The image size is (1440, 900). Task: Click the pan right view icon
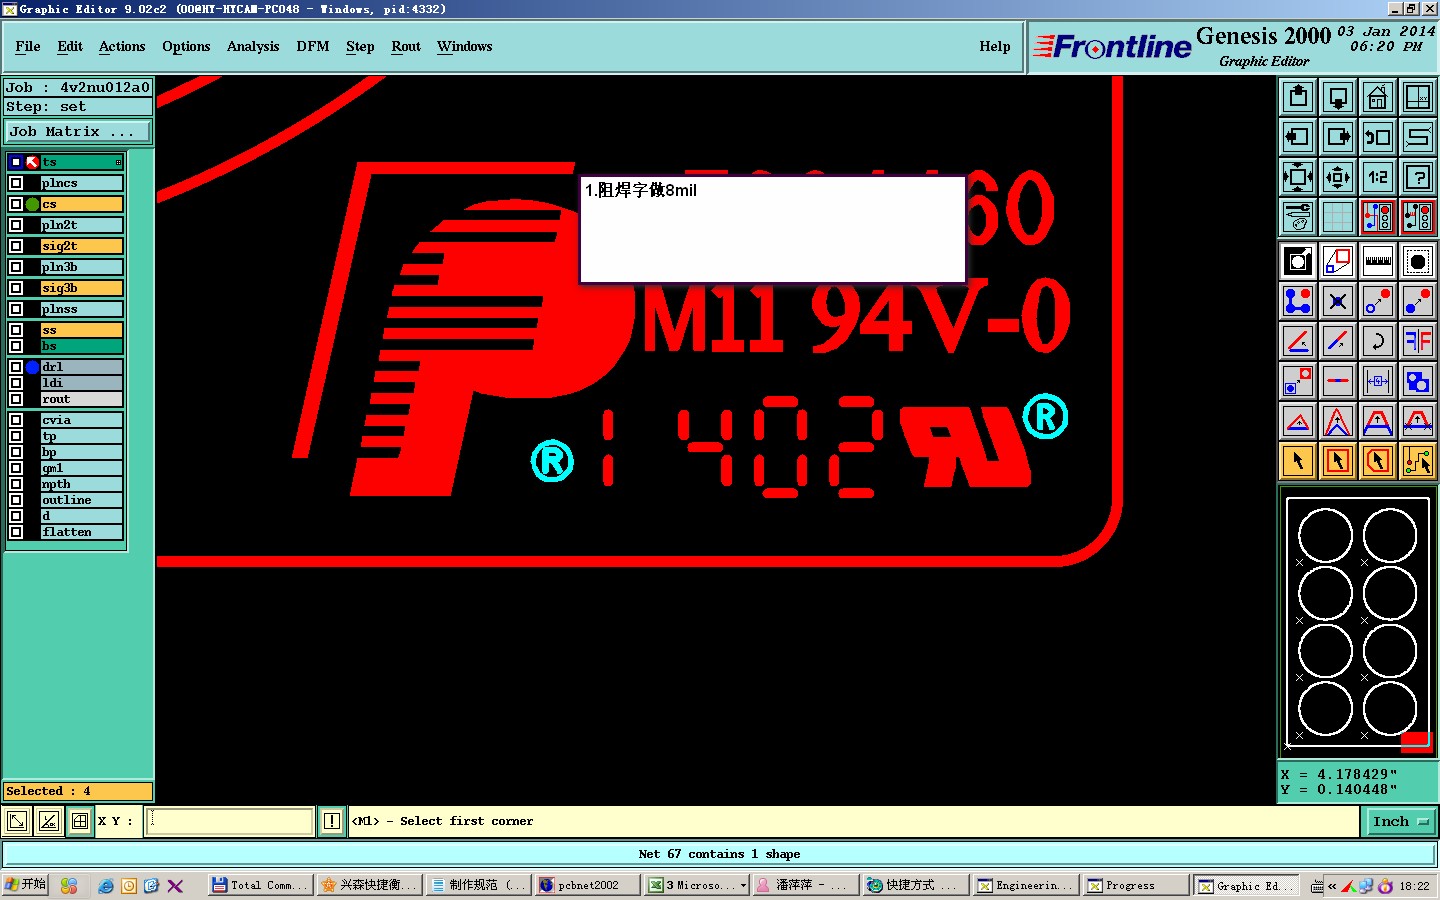pos(1338,137)
